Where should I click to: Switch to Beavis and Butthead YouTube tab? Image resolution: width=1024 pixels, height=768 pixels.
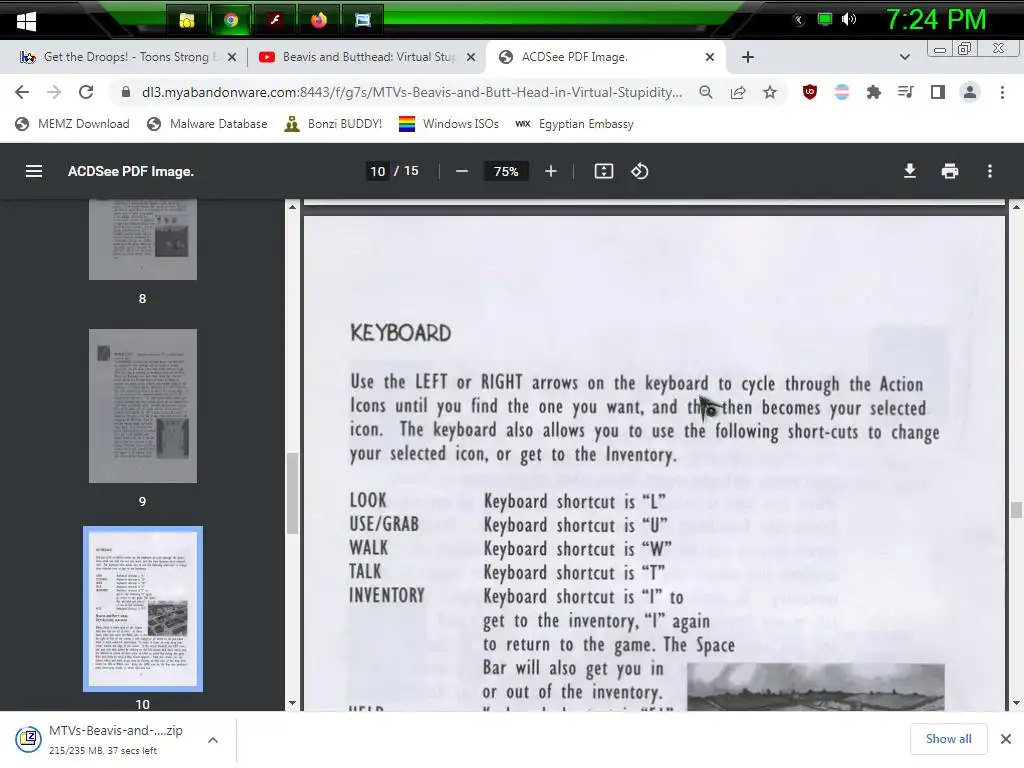pos(368,57)
